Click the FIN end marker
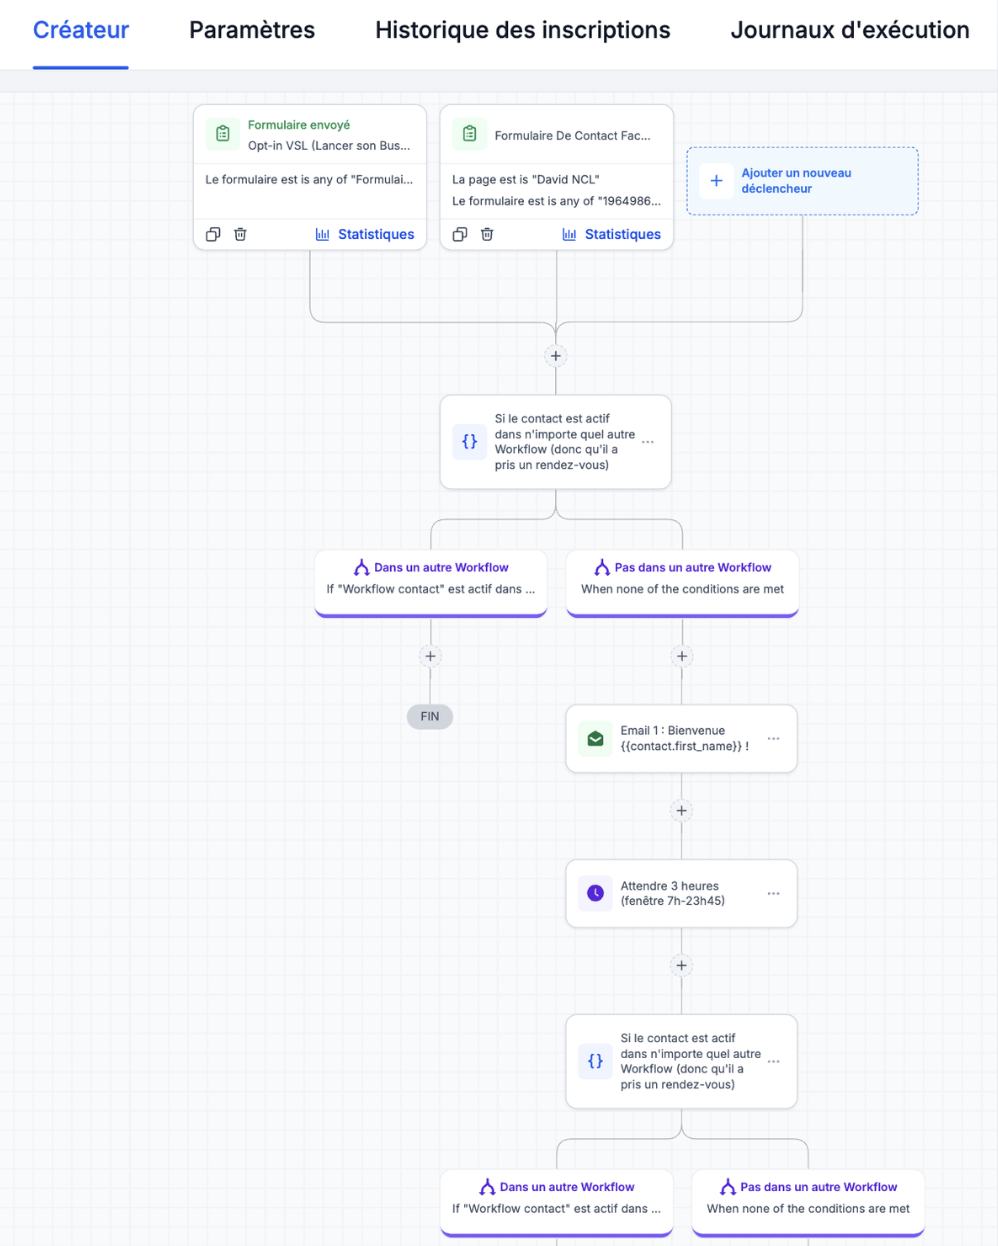This screenshot has height=1246, width=998. pos(430,717)
